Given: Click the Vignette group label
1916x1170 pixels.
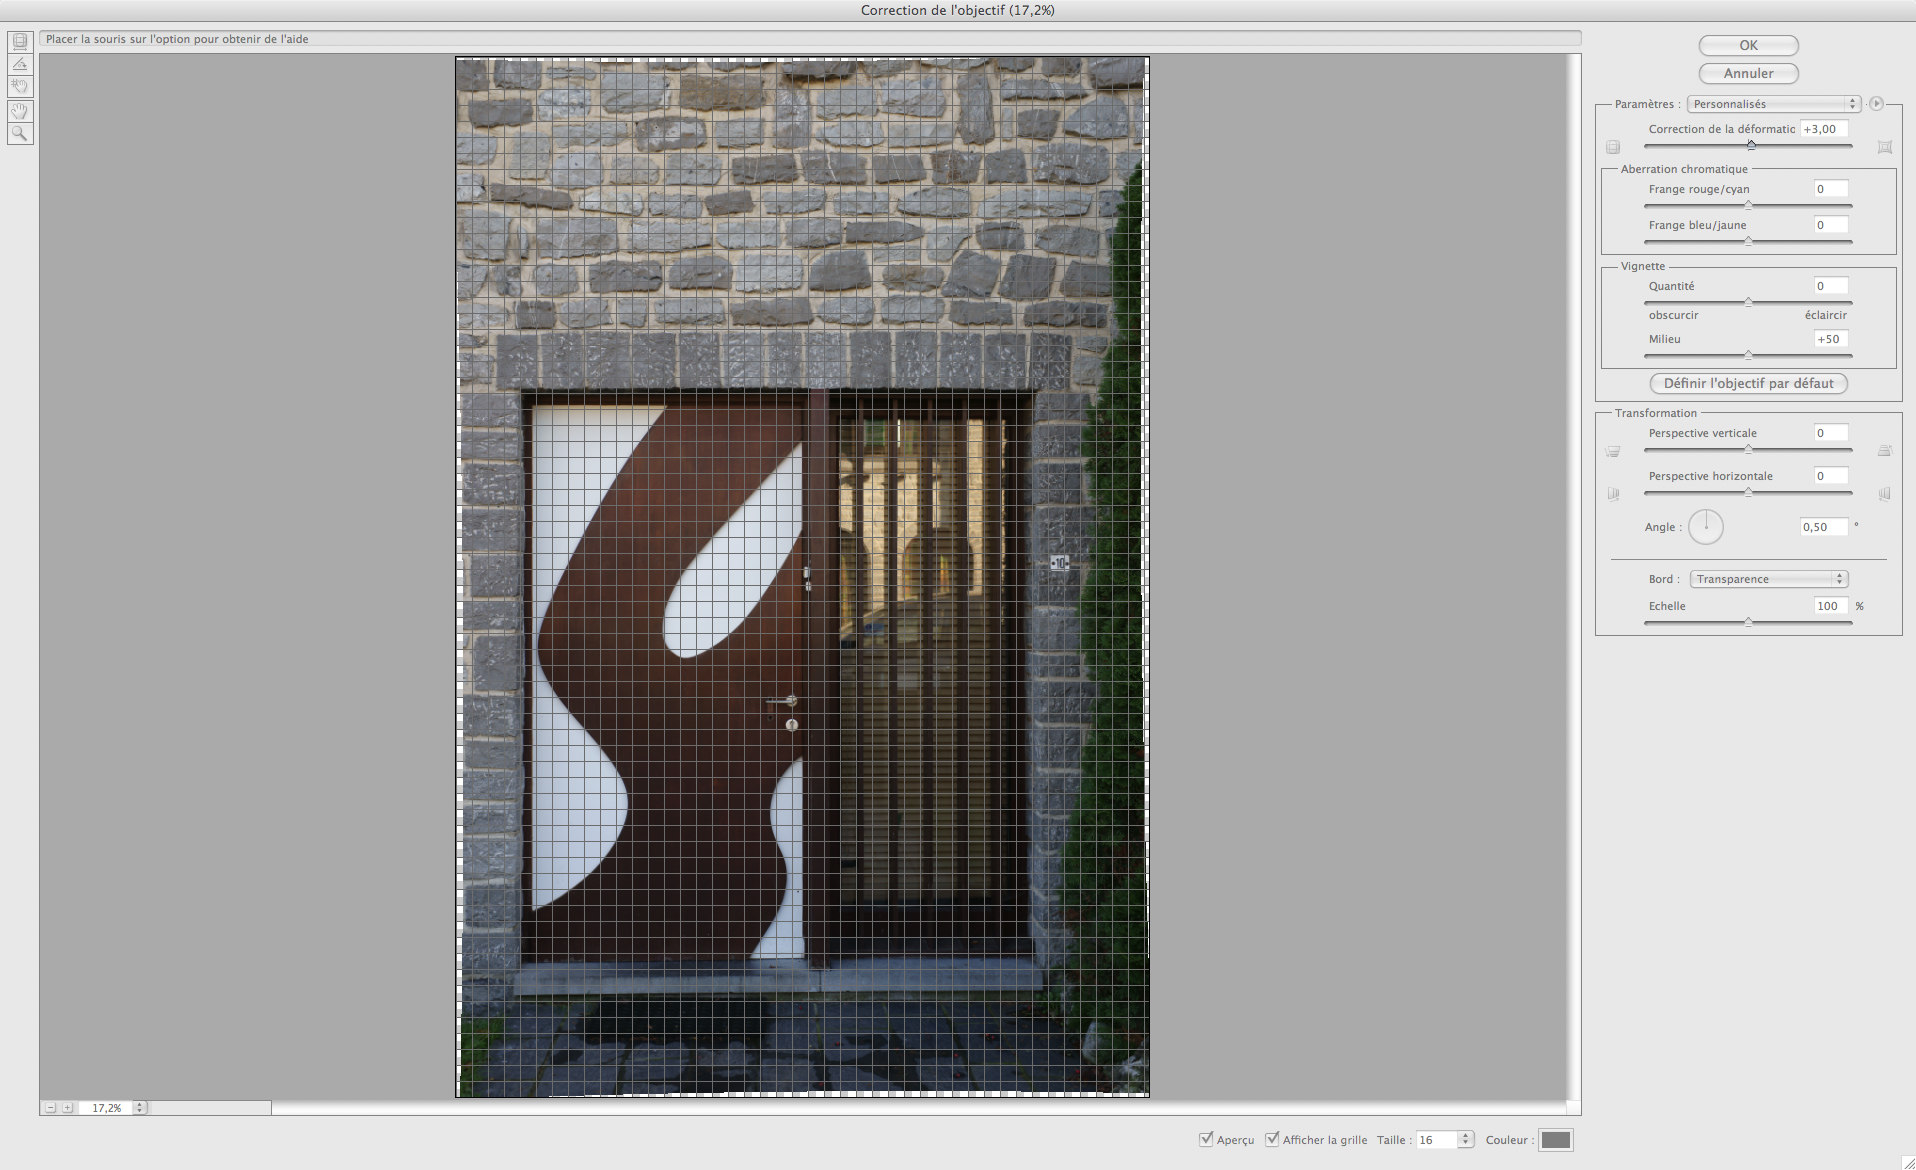Looking at the screenshot, I should (1642, 266).
